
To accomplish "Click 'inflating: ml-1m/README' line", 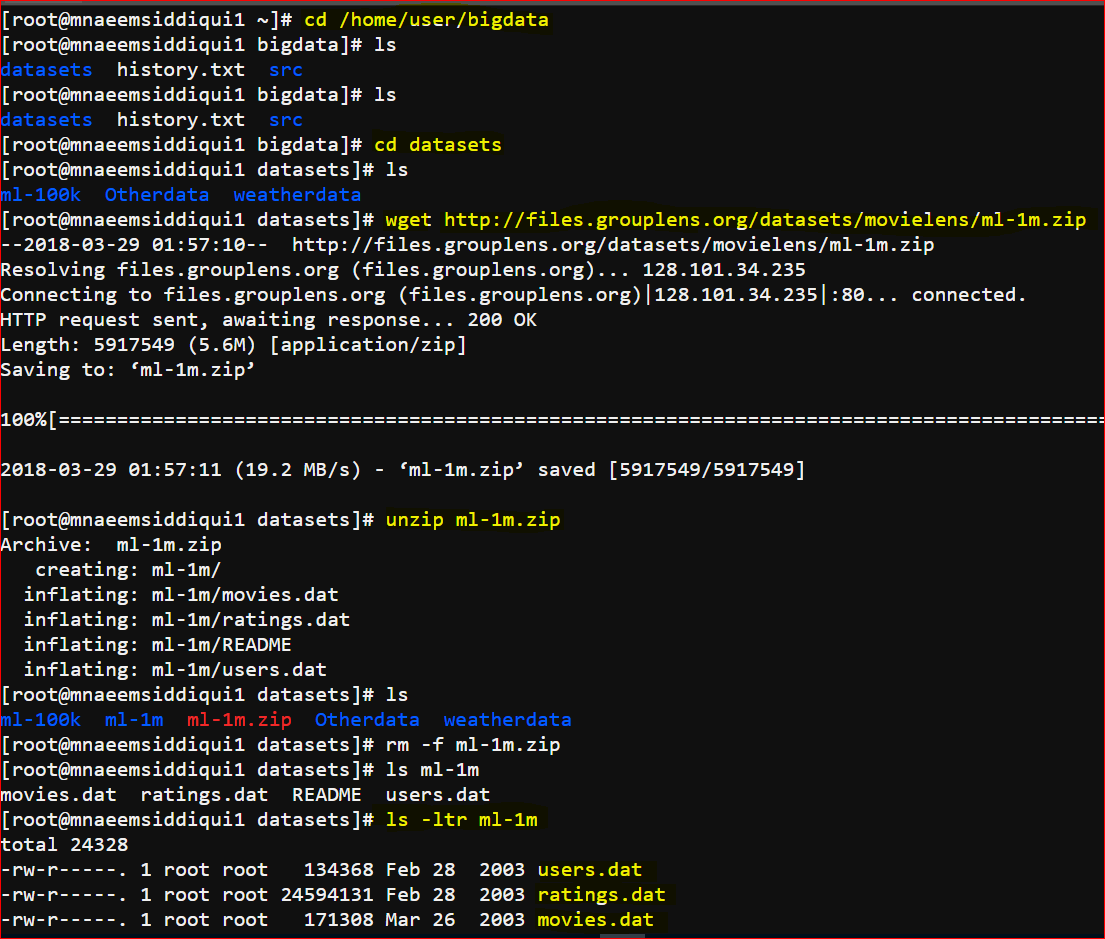I will click(x=158, y=645).
